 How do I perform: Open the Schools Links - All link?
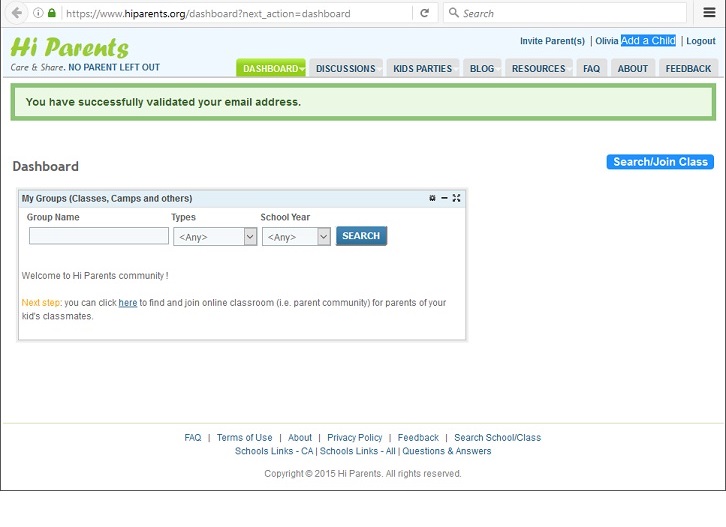click(x=357, y=451)
